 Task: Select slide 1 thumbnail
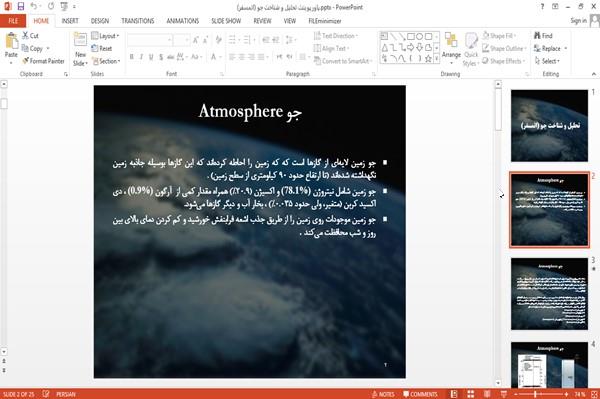pyautogui.click(x=549, y=125)
